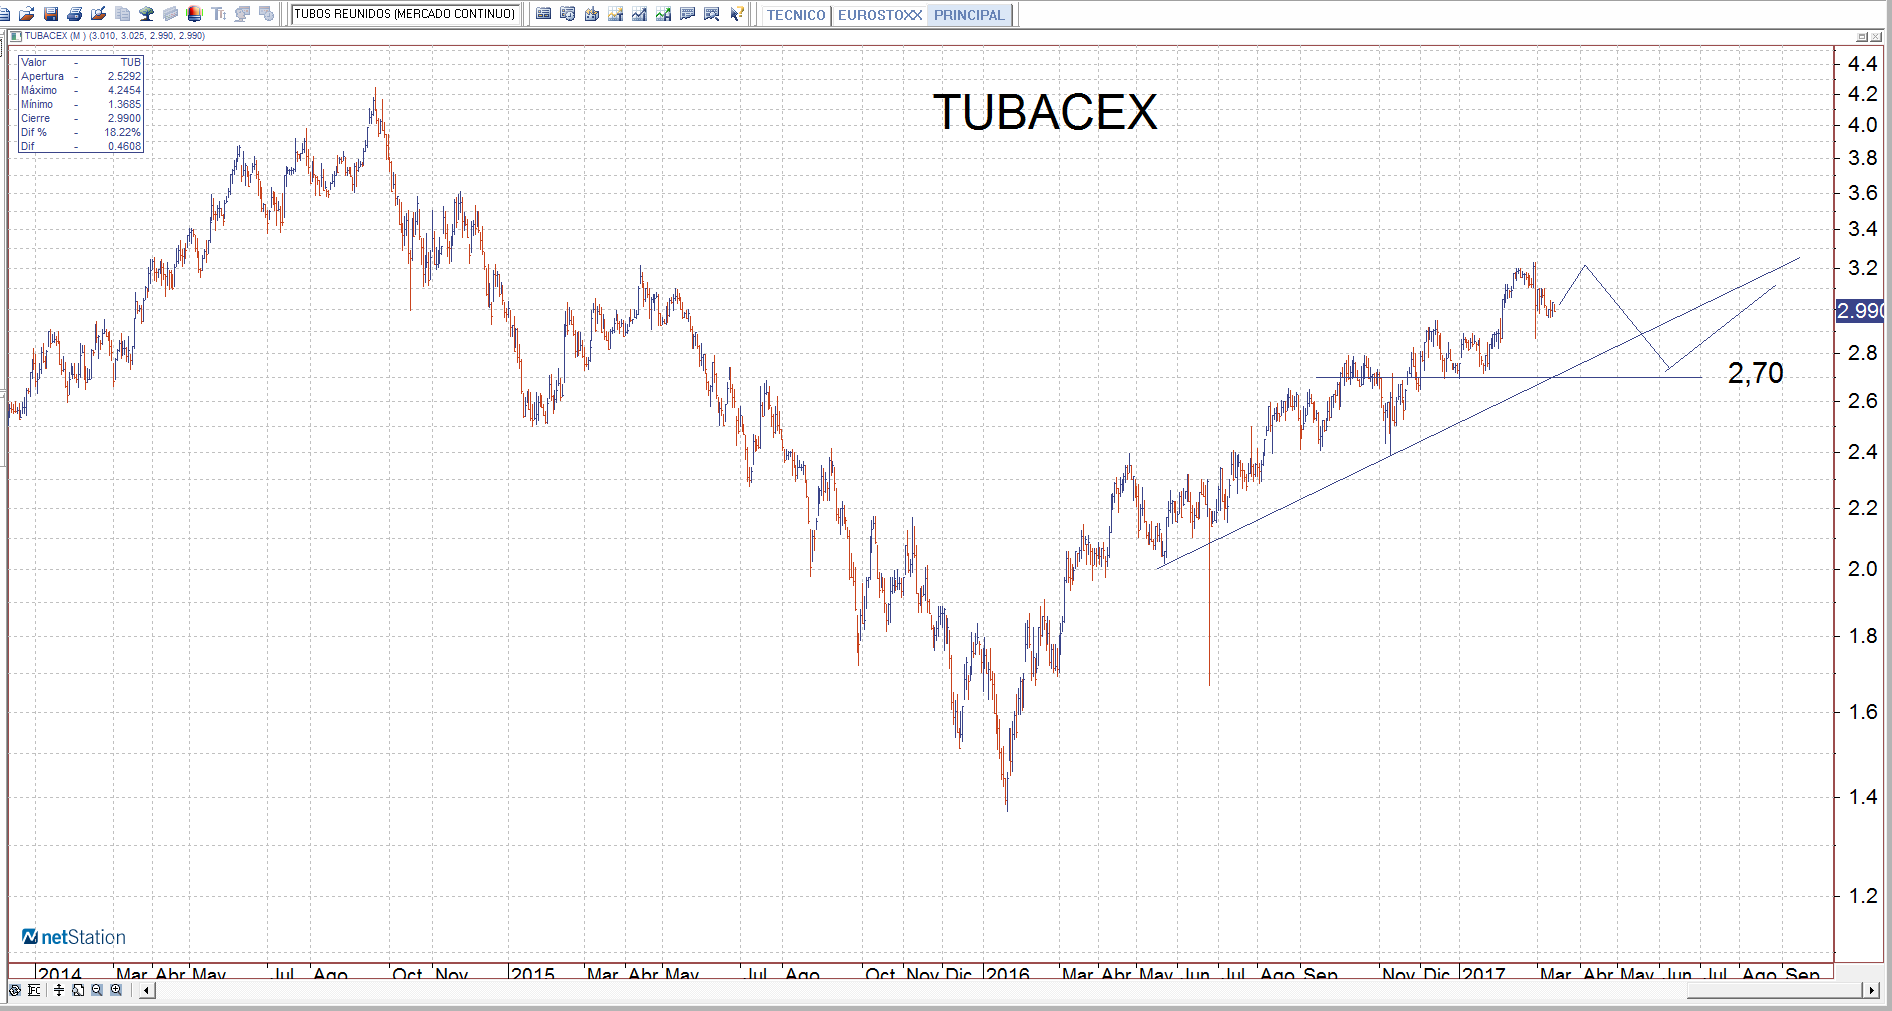
Task: Click the Cierre 2.9900 value
Action: tap(124, 118)
